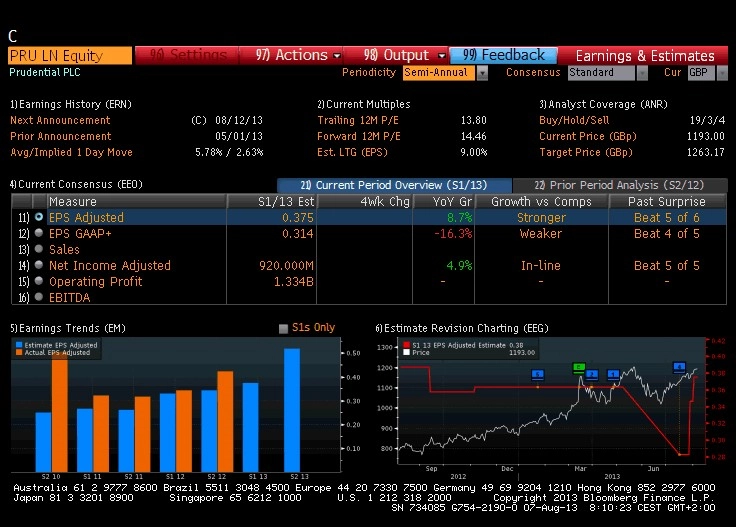Viewport: 736px width, 527px height.
Task: Click the Growth vs Comps column header
Action: [x=542, y=201]
